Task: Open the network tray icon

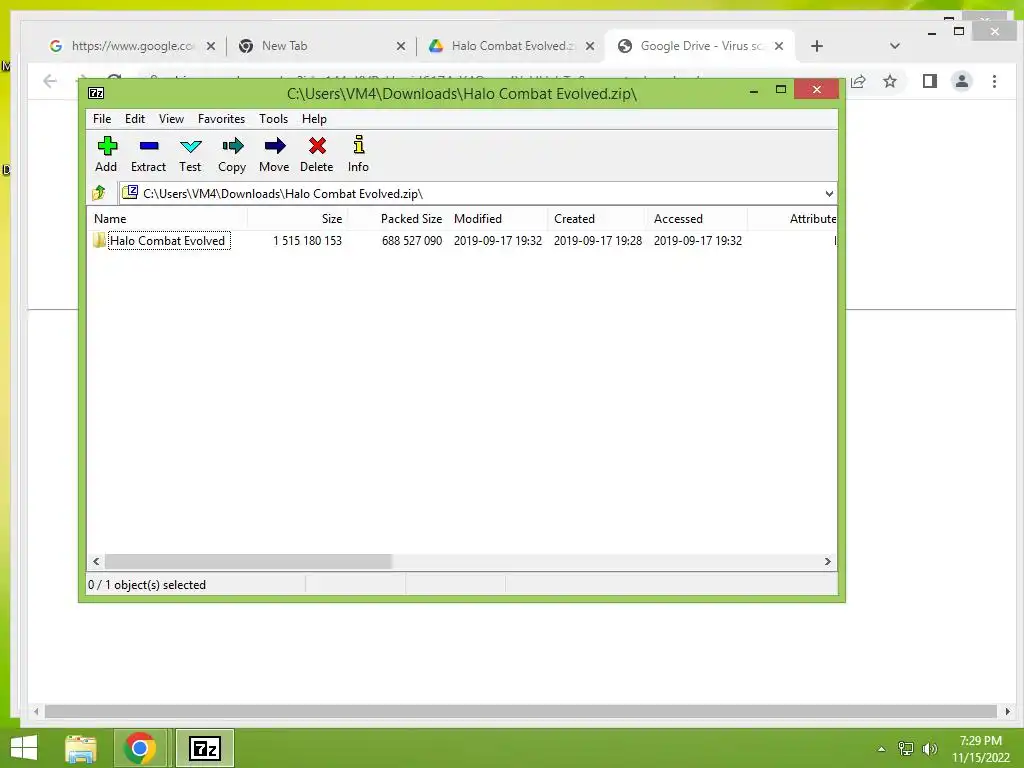Action: coord(906,749)
